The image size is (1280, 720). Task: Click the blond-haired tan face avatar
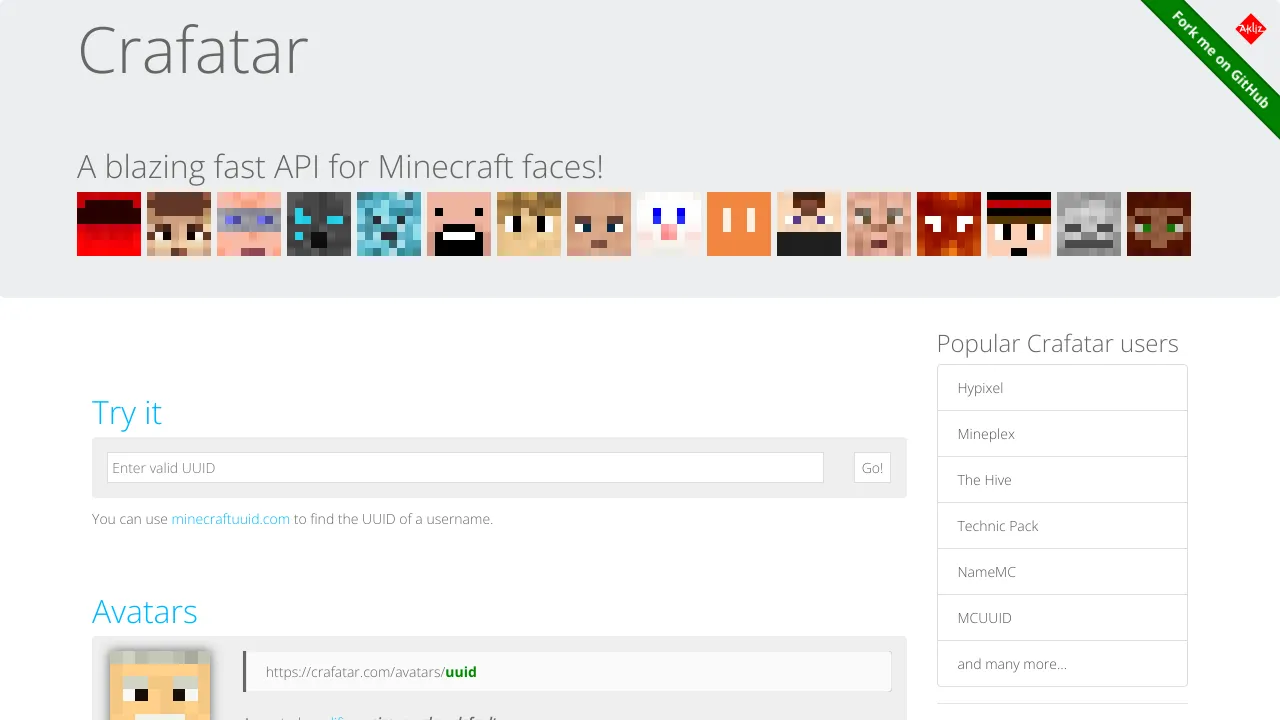[529, 224]
